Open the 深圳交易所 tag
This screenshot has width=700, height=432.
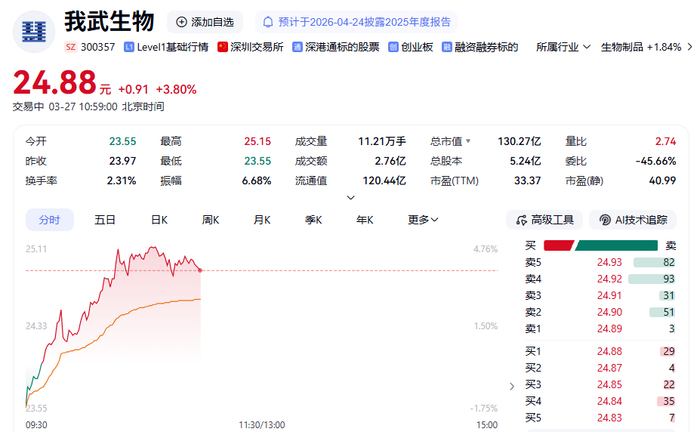250,47
